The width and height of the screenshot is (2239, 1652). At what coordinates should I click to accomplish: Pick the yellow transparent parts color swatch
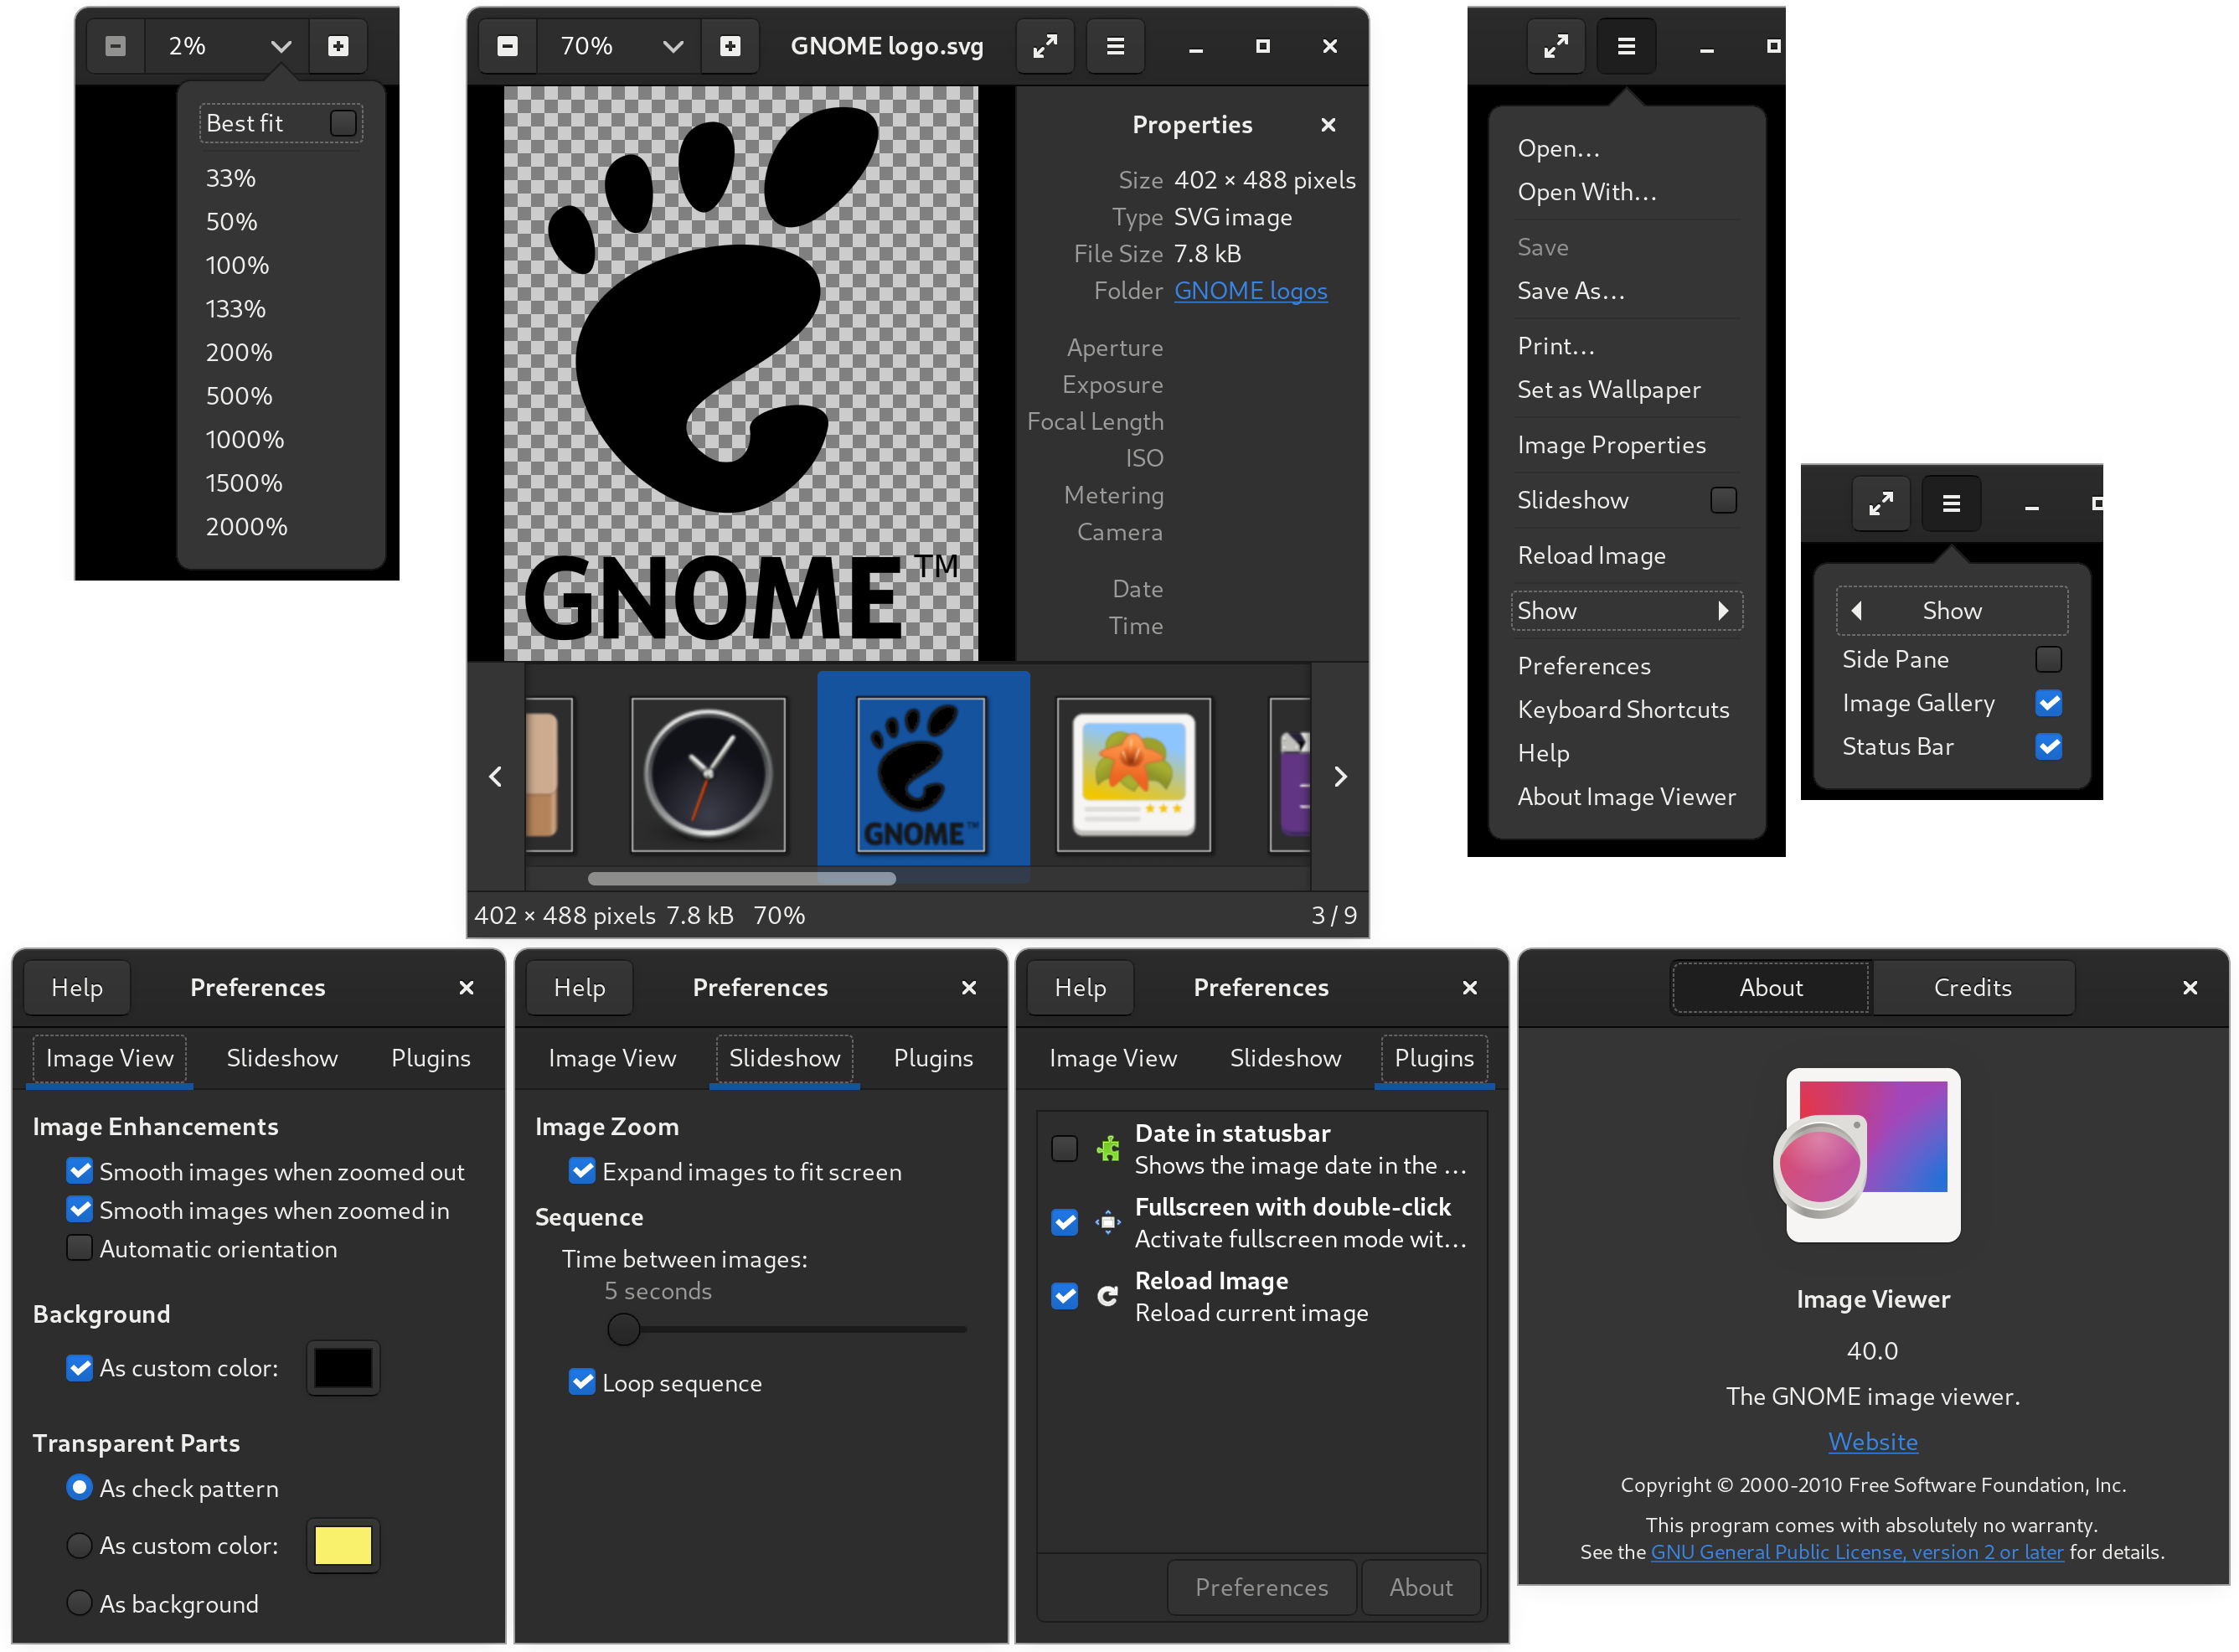[x=343, y=1546]
